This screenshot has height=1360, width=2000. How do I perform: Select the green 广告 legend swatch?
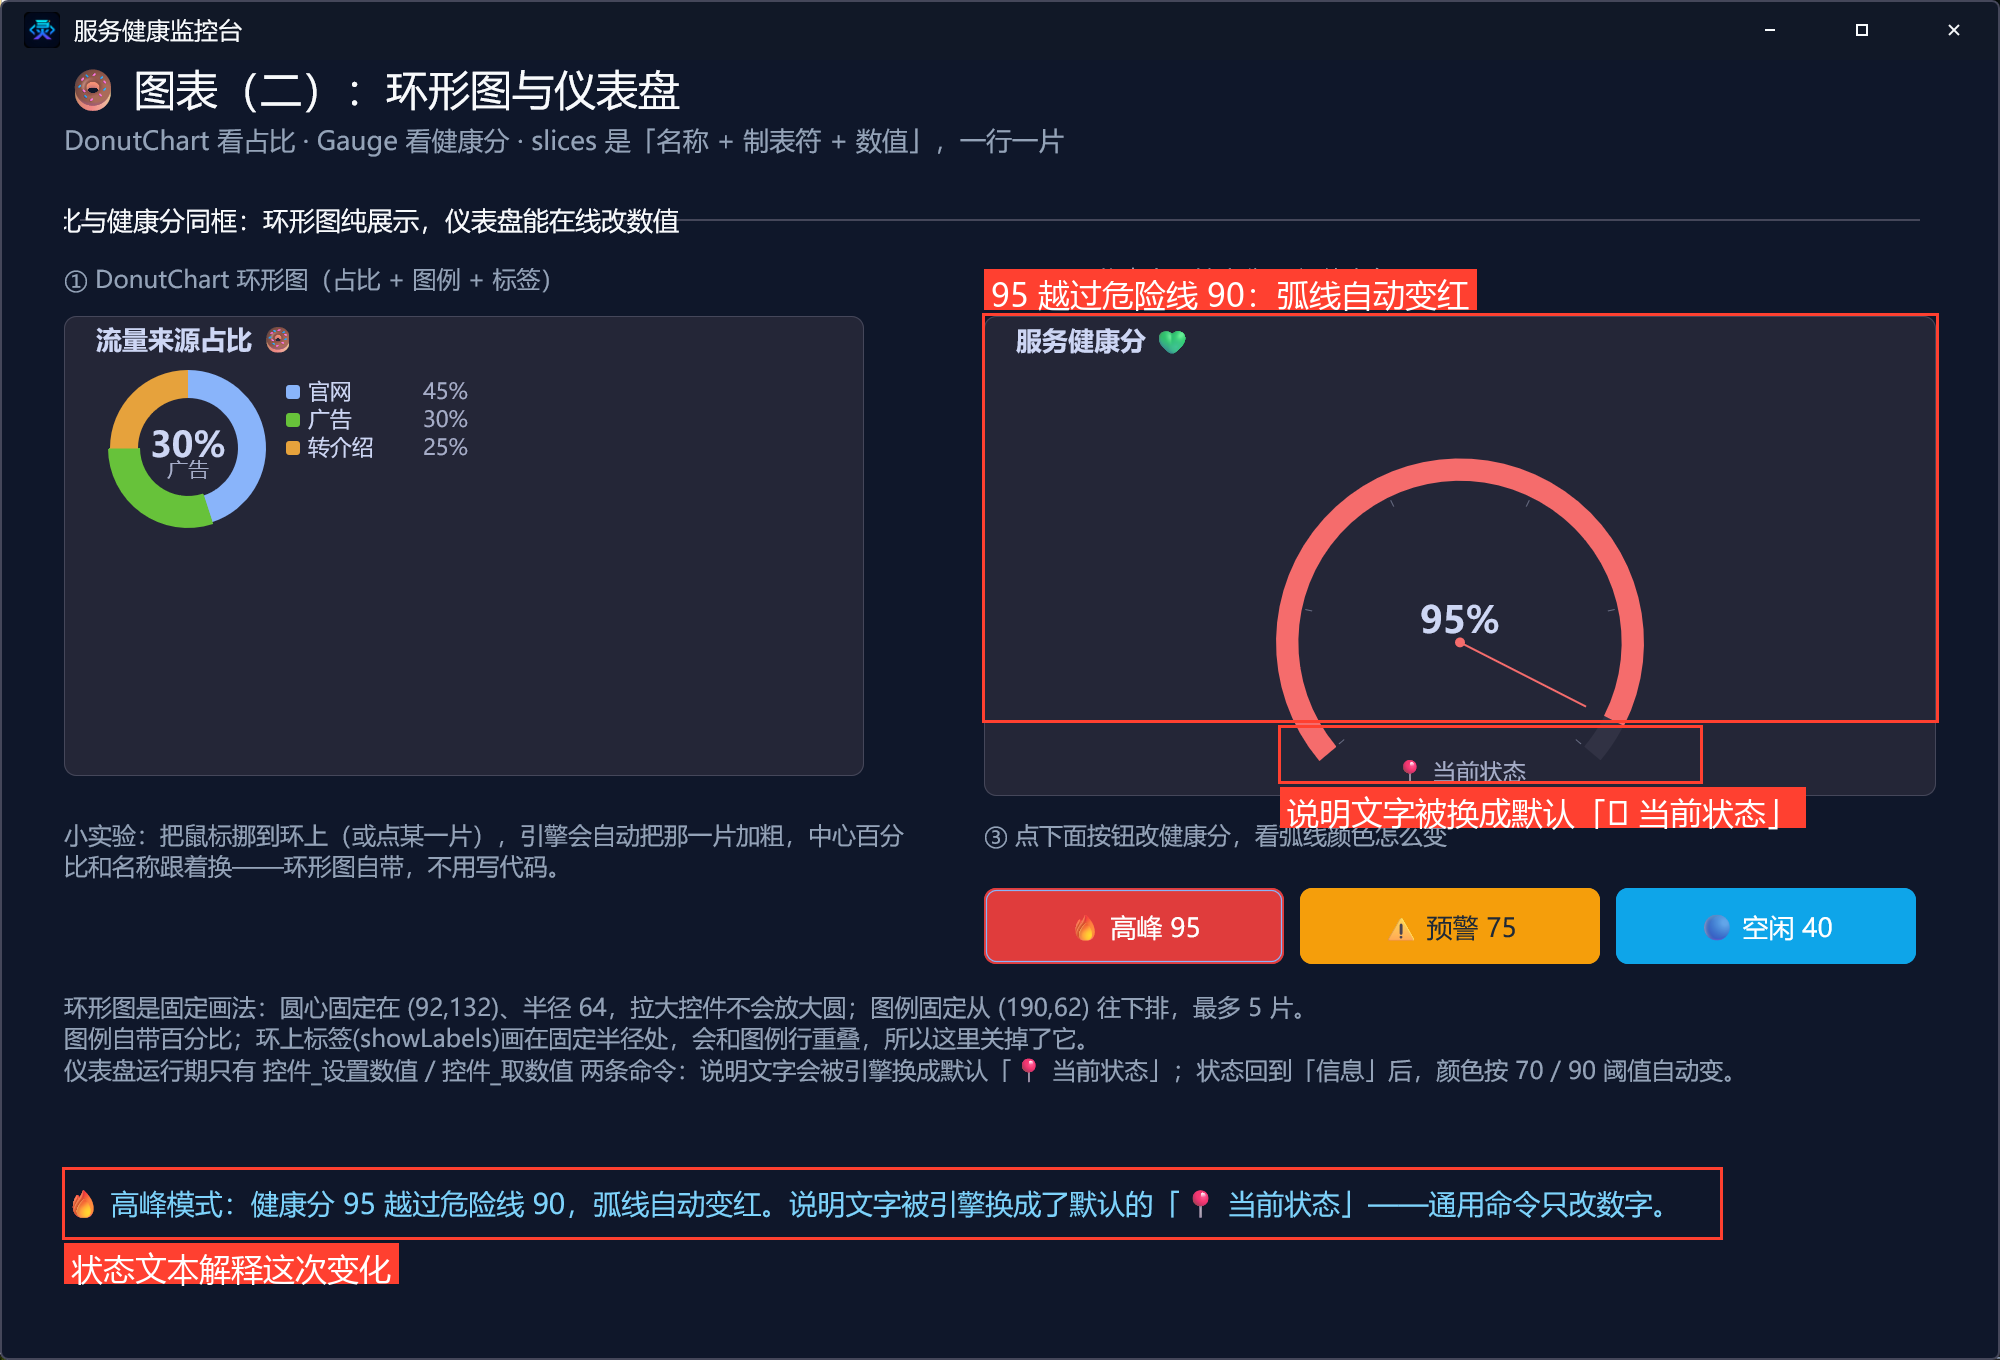(293, 420)
